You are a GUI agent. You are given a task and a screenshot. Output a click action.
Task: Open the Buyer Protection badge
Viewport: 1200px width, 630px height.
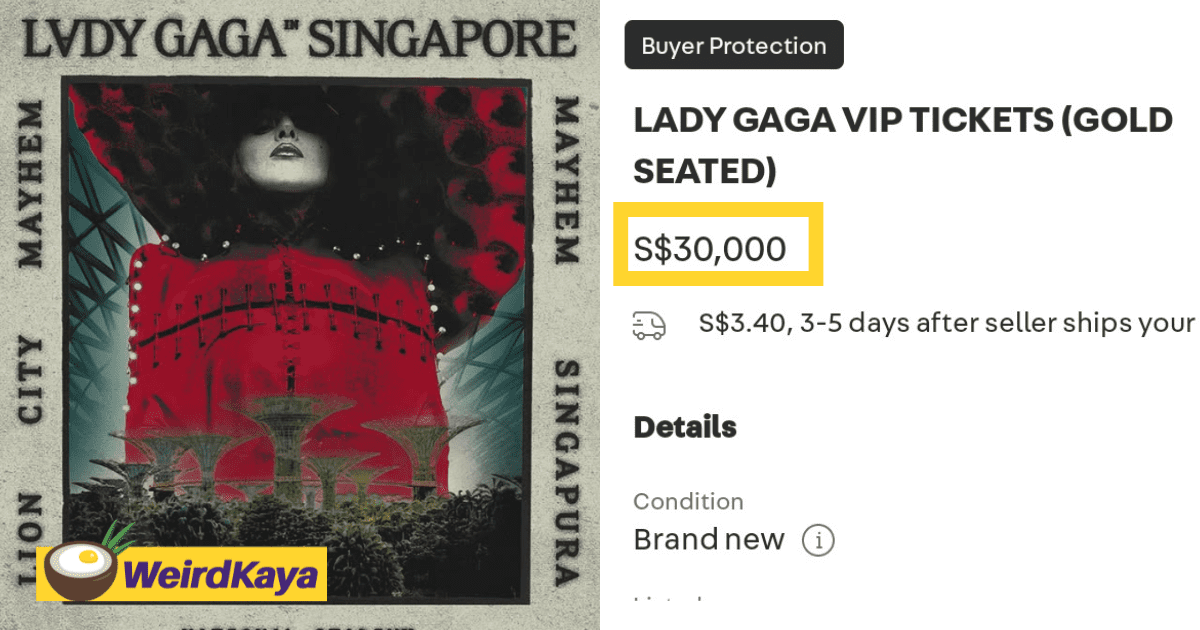pos(733,46)
